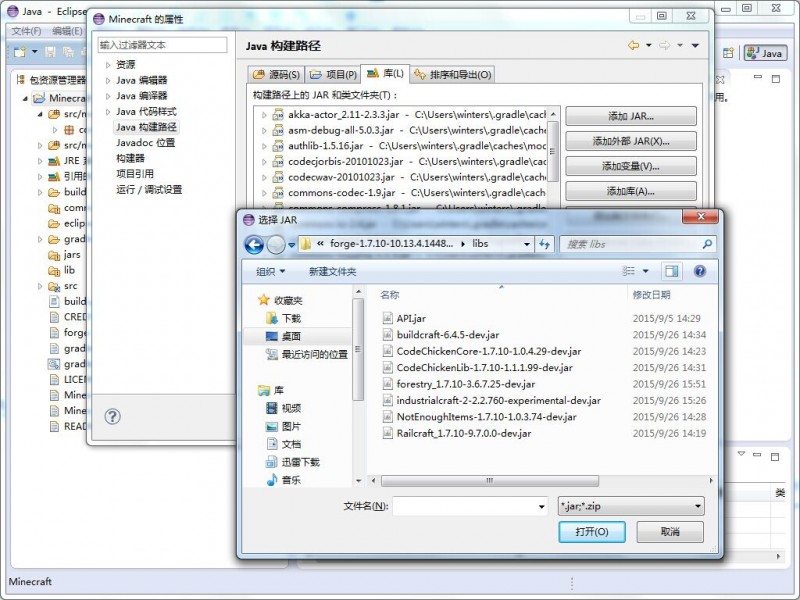Click the 添加变量(V)... button
Image resolution: width=800 pixels, height=600 pixels.
point(631,166)
